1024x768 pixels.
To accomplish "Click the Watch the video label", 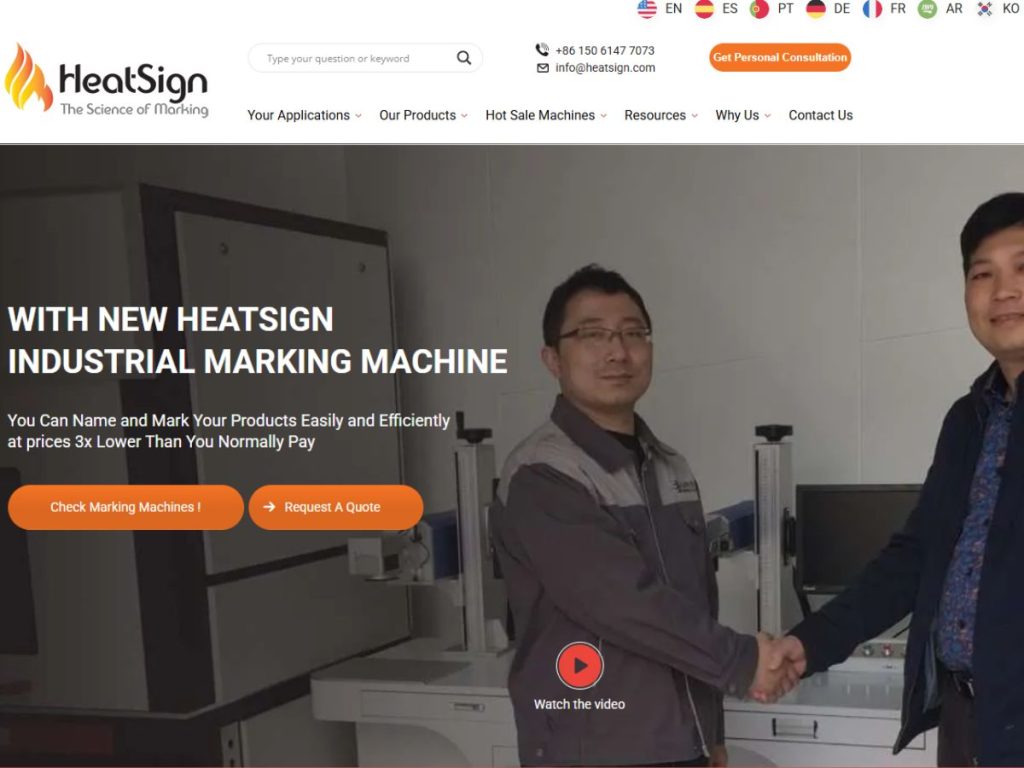I will tap(579, 704).
